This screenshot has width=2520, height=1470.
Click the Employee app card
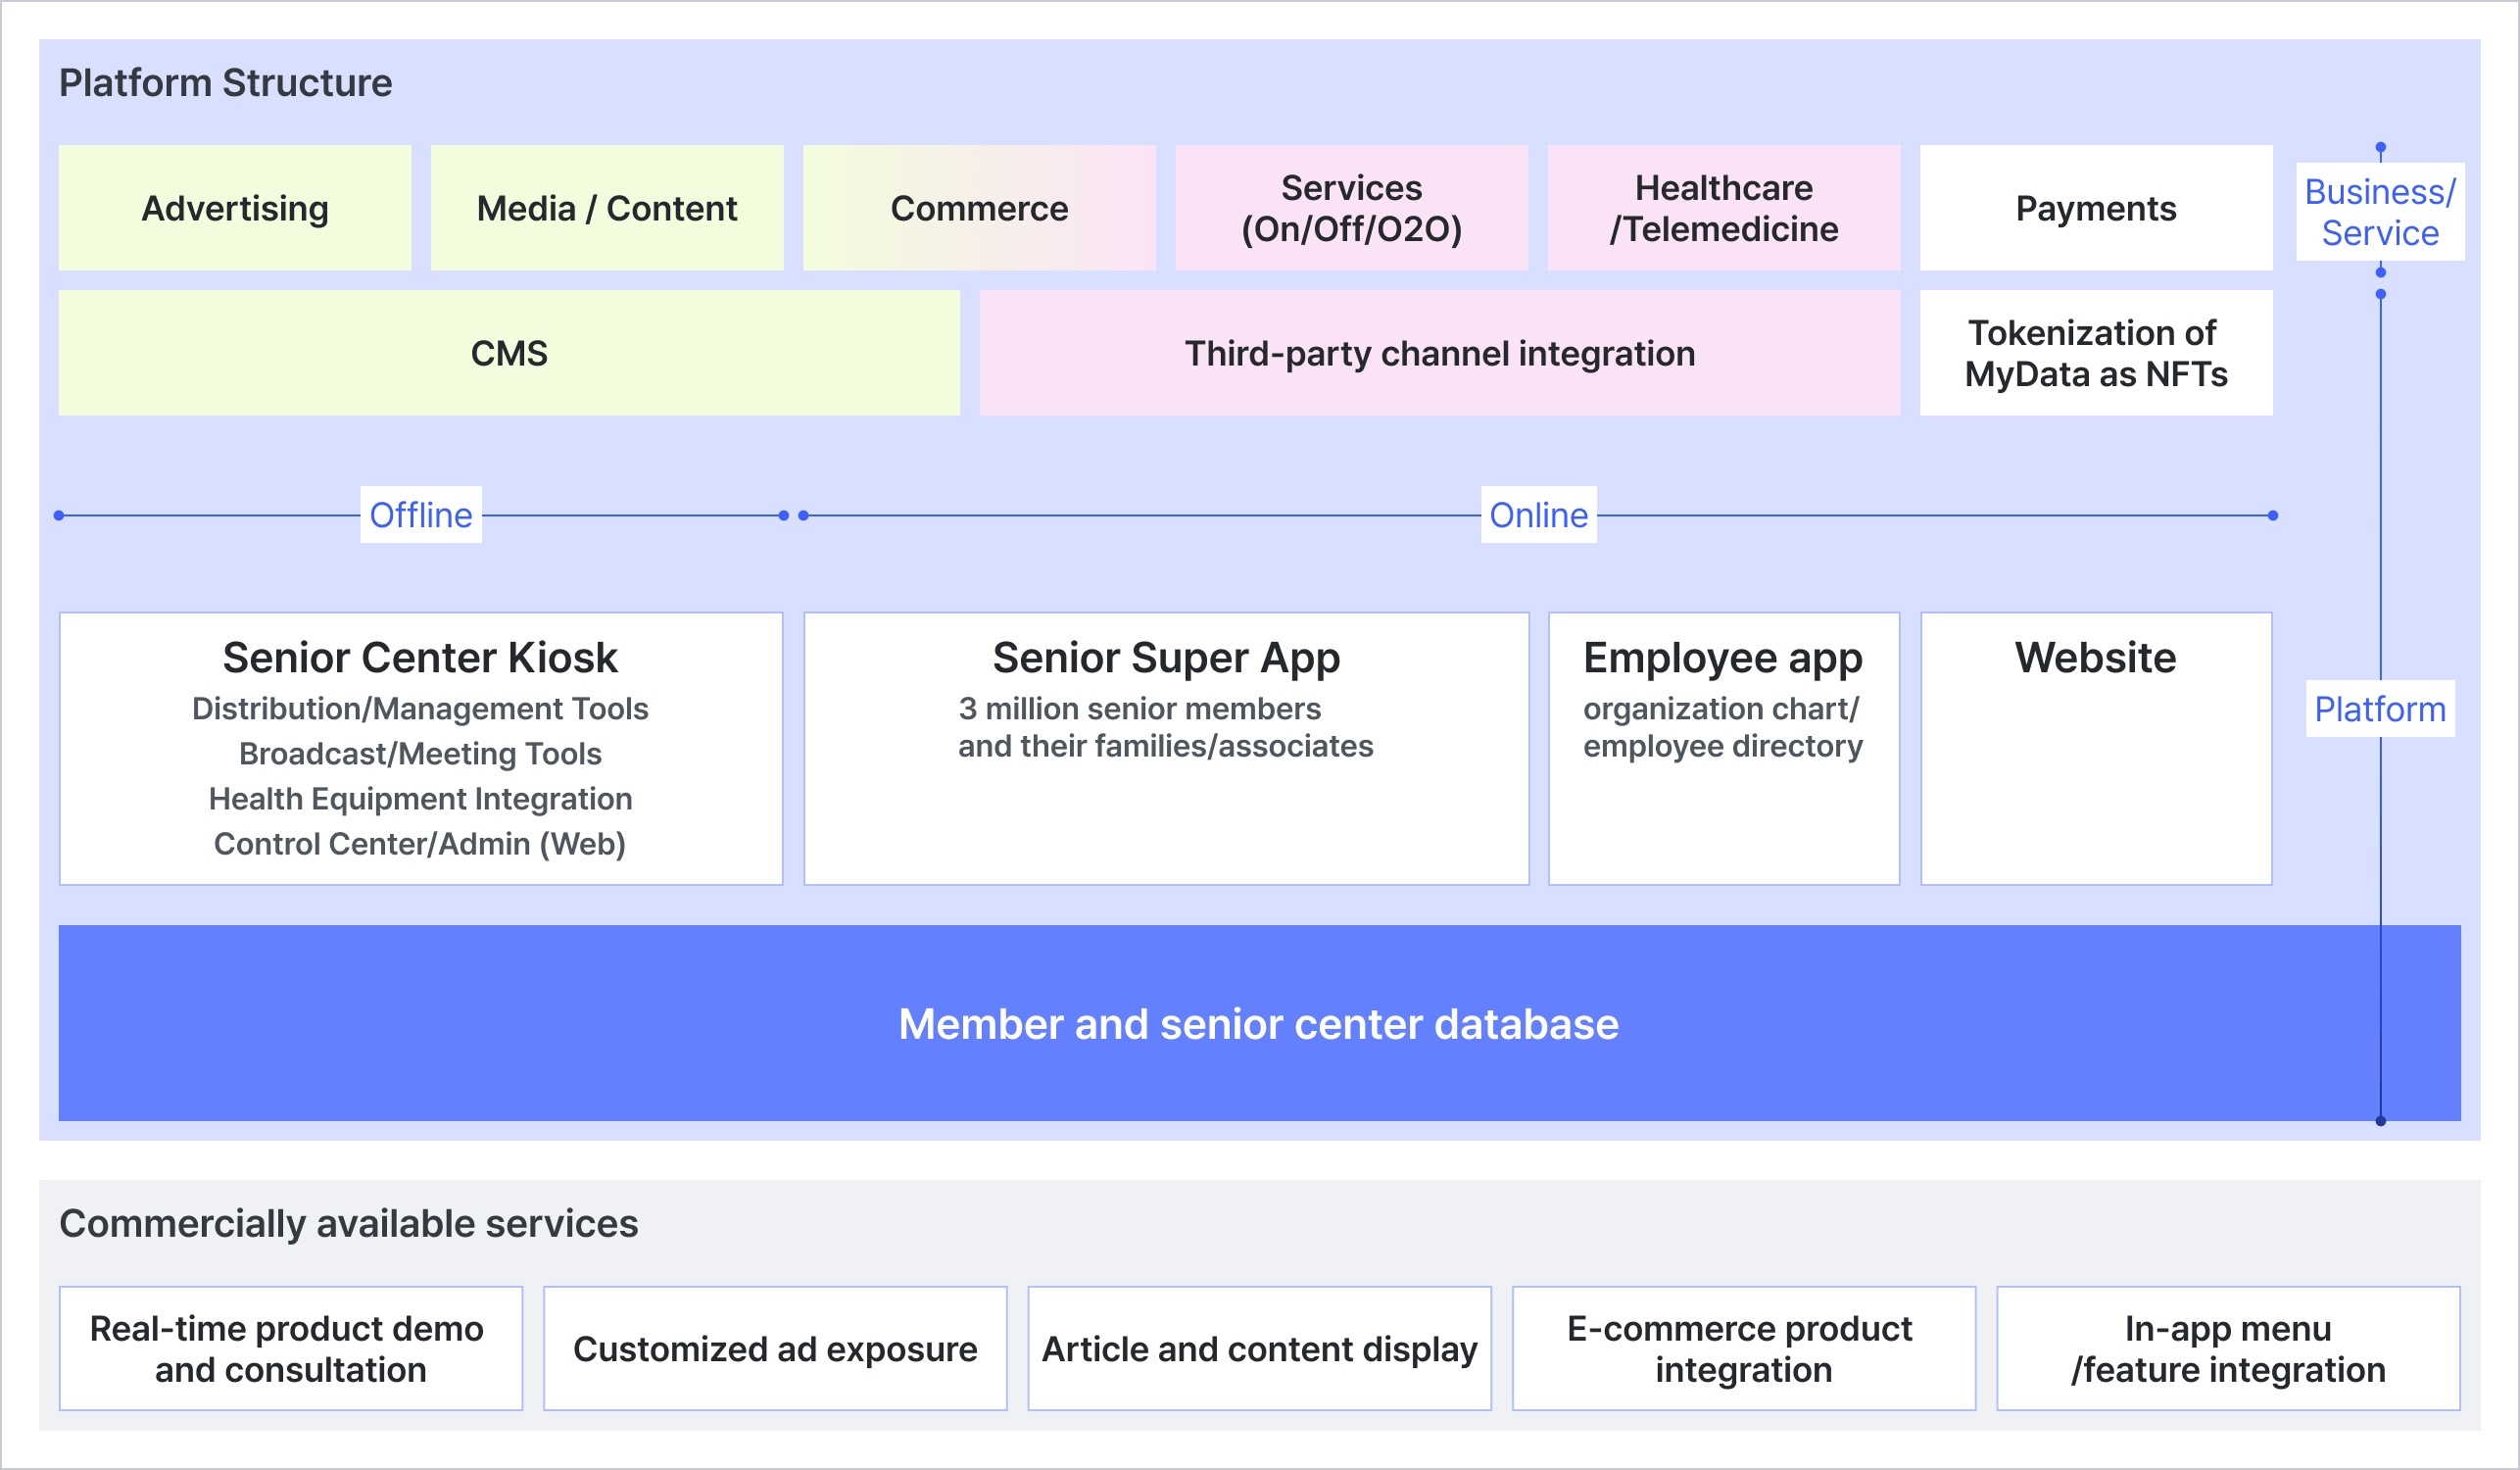coord(1723,748)
